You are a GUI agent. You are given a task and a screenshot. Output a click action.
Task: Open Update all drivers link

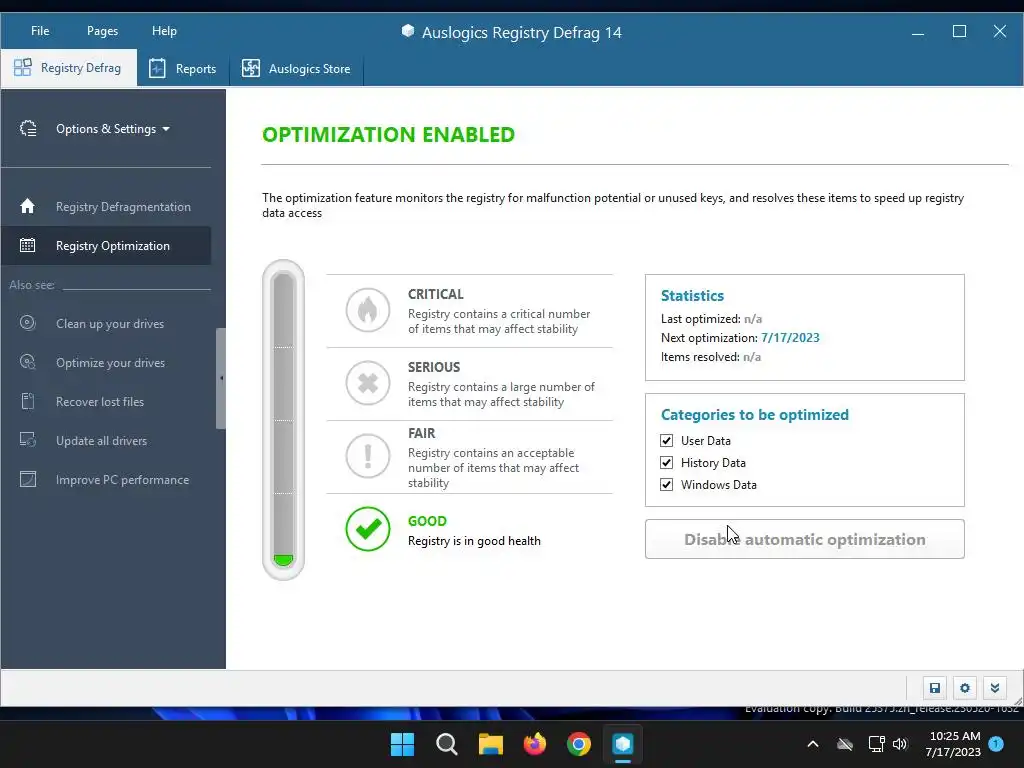[x=101, y=441]
